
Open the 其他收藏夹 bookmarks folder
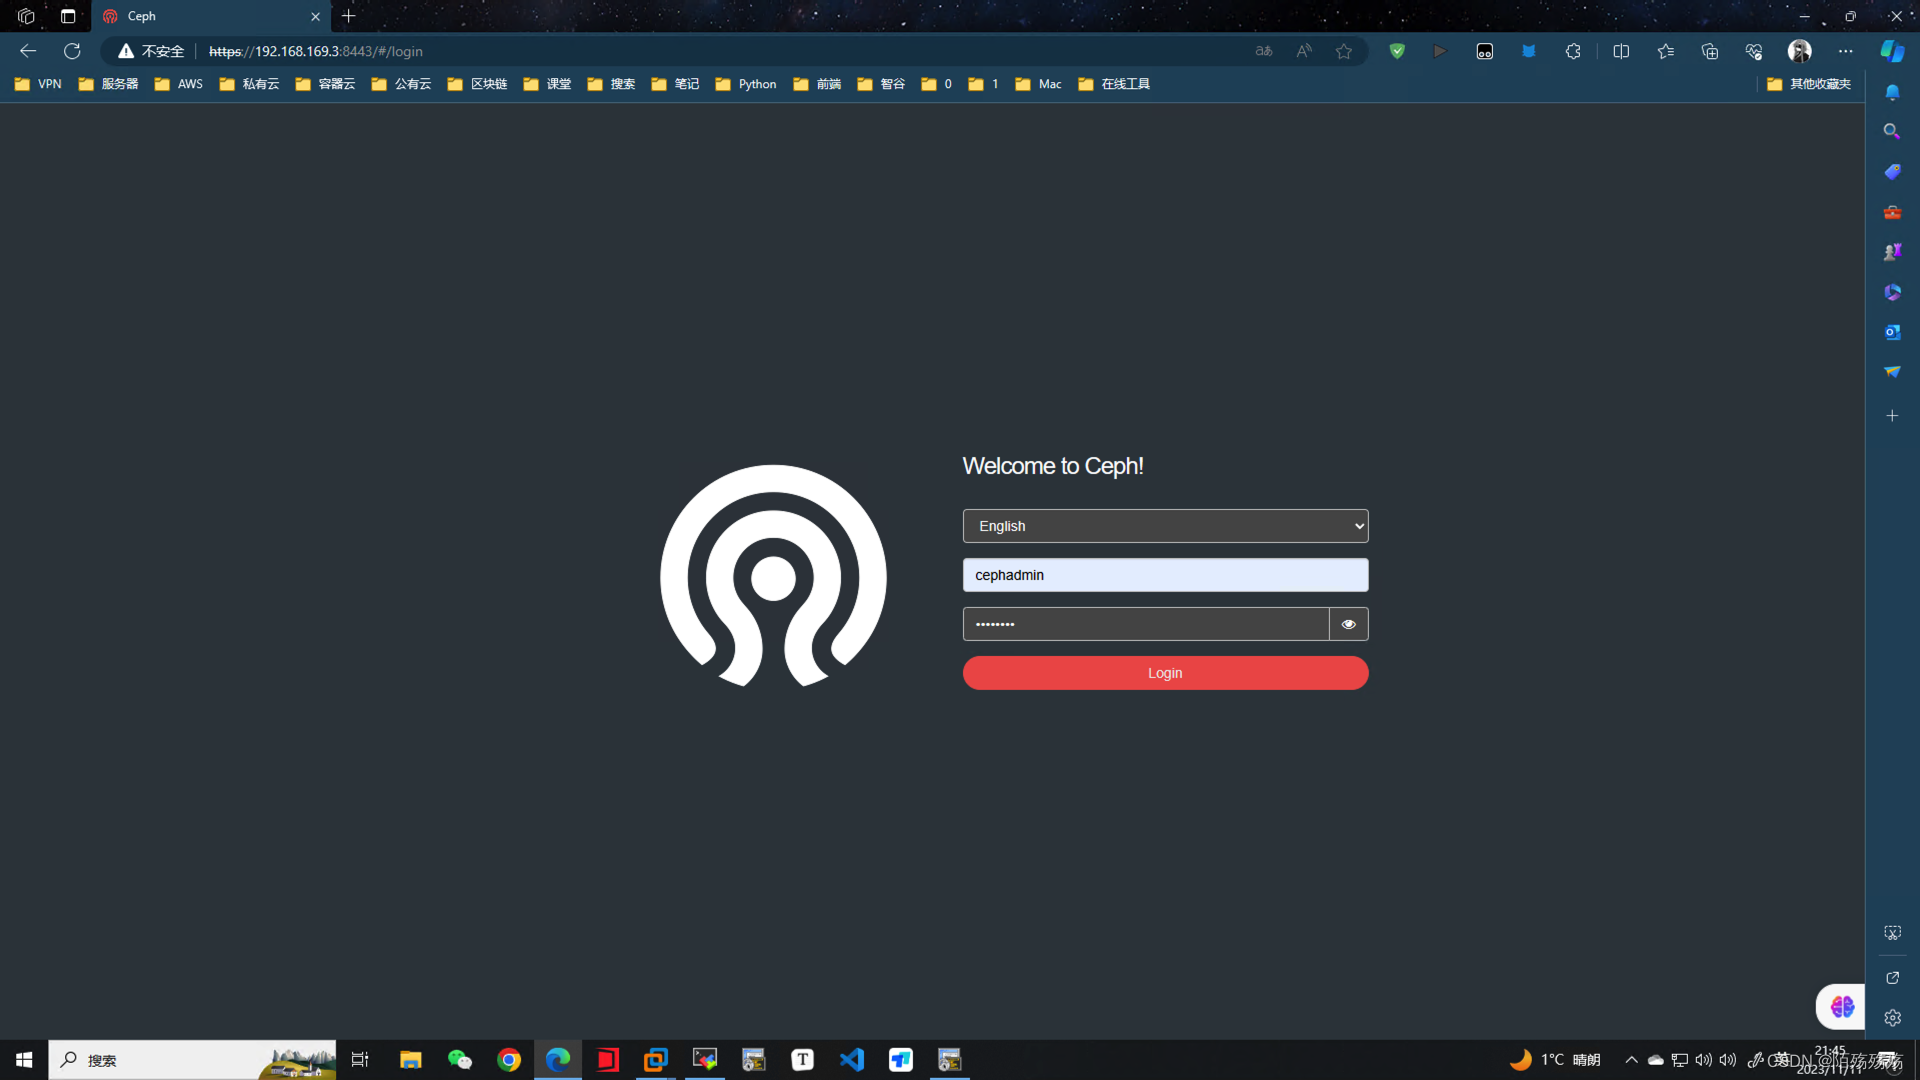click(1808, 84)
